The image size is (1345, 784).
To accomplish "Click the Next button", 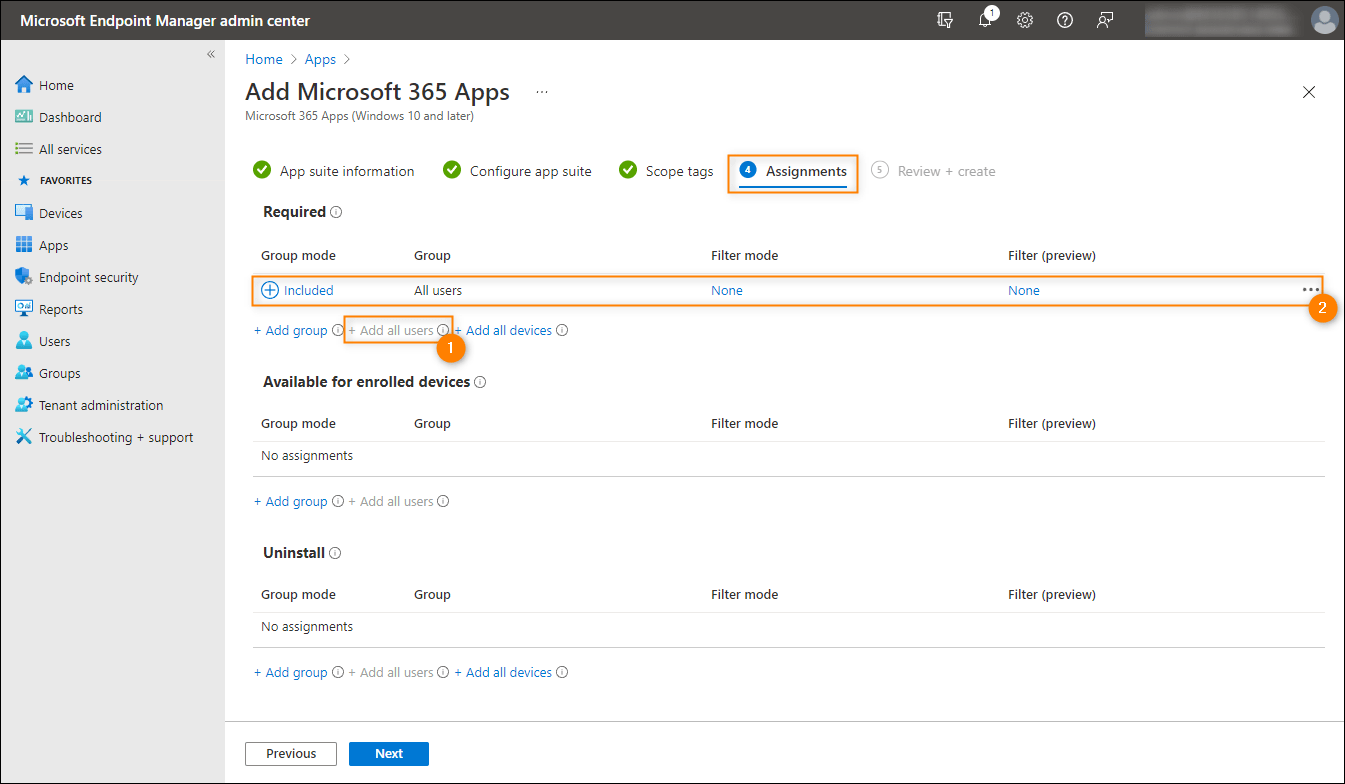I will tap(388, 753).
